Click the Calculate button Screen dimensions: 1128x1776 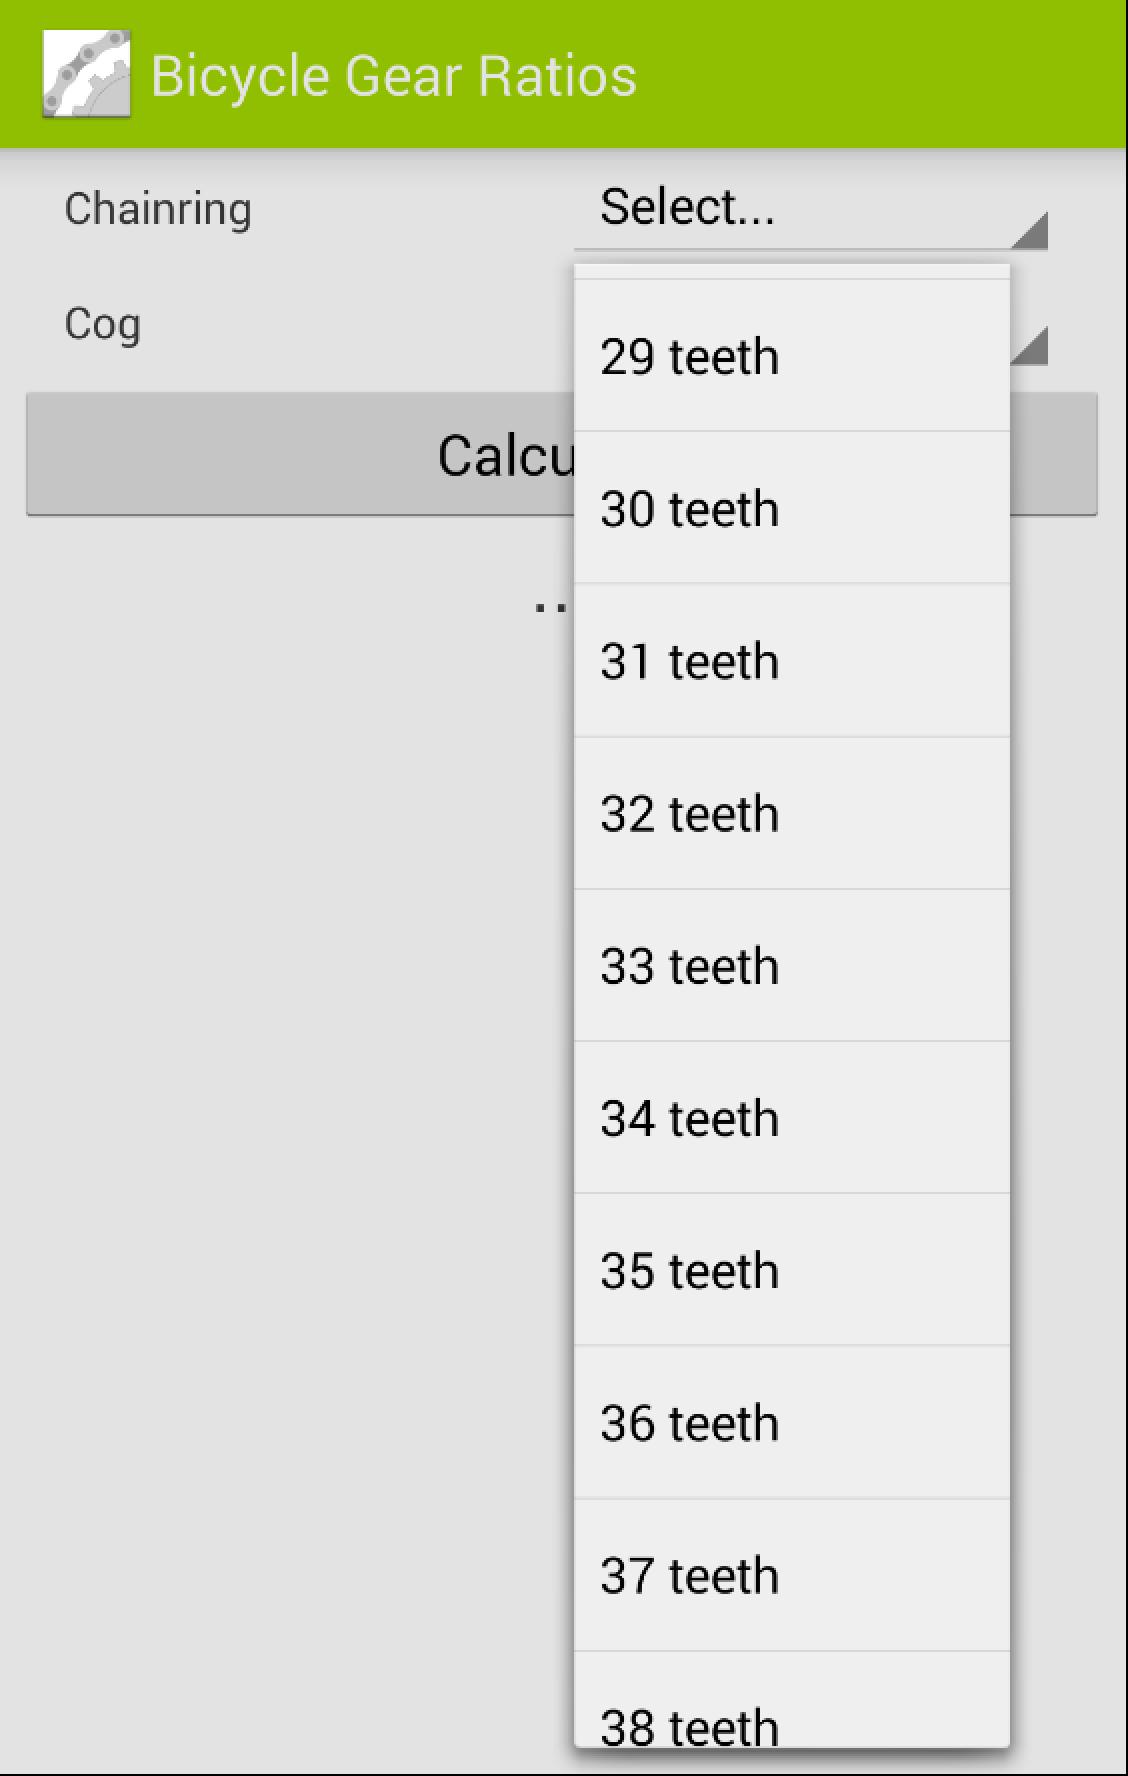click(x=300, y=455)
